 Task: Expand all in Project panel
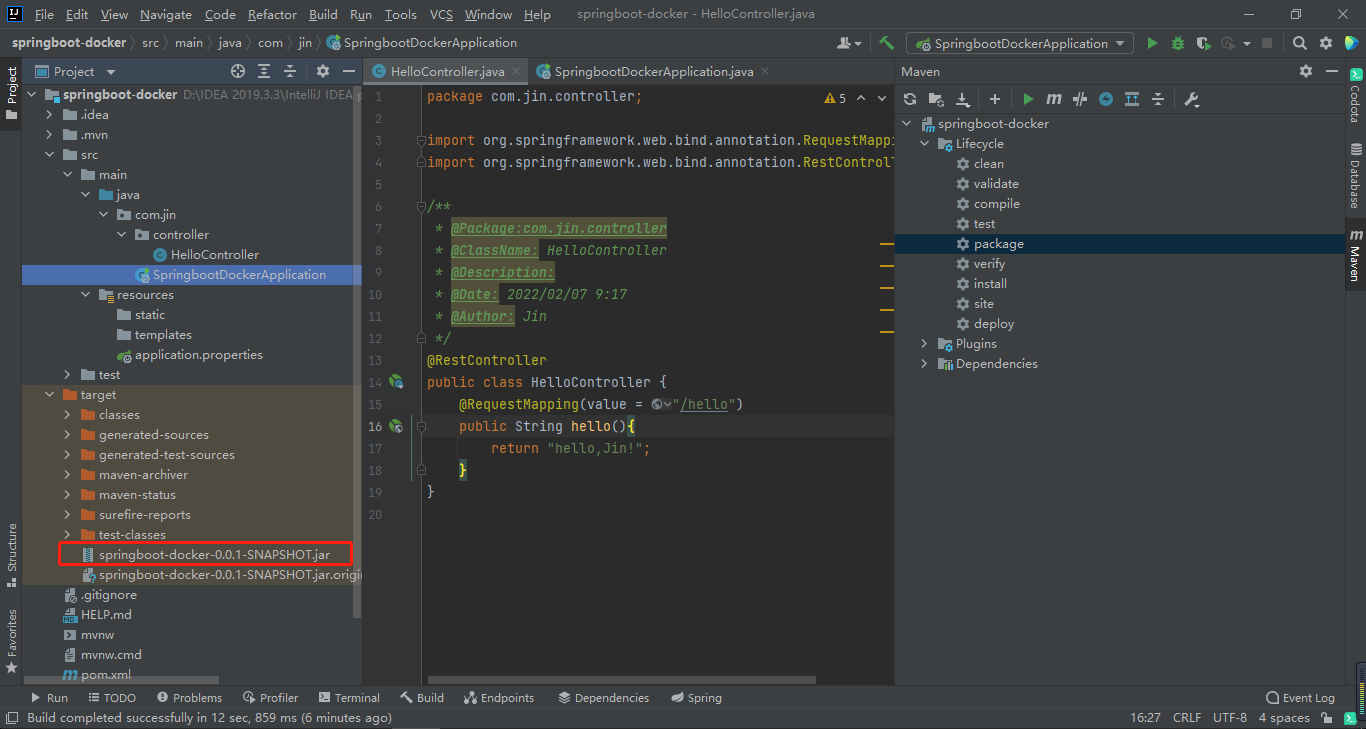click(x=264, y=71)
